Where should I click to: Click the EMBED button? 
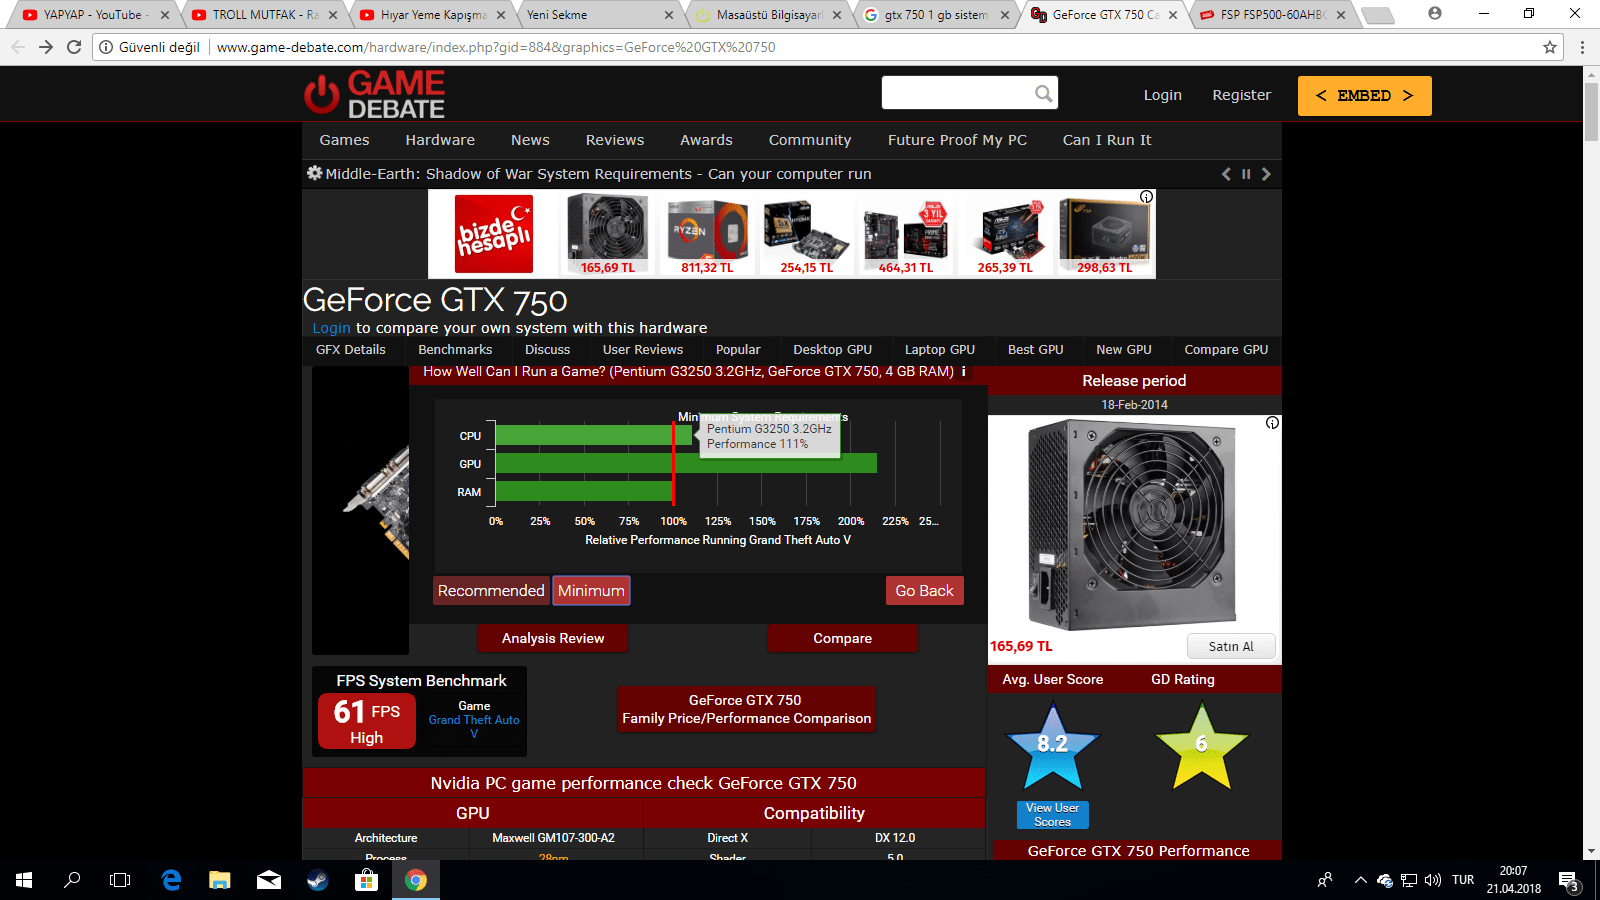click(x=1364, y=96)
